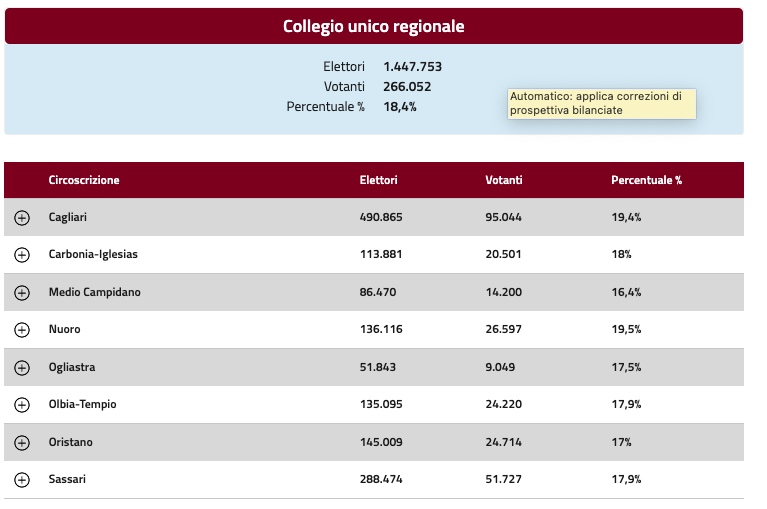
Task: Expand the Carbonia-Iglesias row plus icon
Action: 22,255
